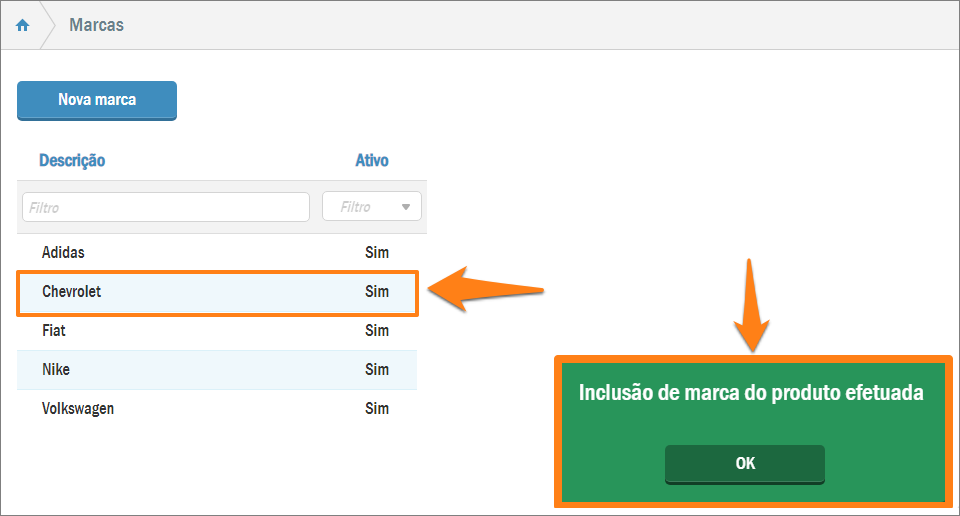Viewport: 960px width, 516px height.
Task: Click the Sim value for Adidas
Action: point(377,253)
